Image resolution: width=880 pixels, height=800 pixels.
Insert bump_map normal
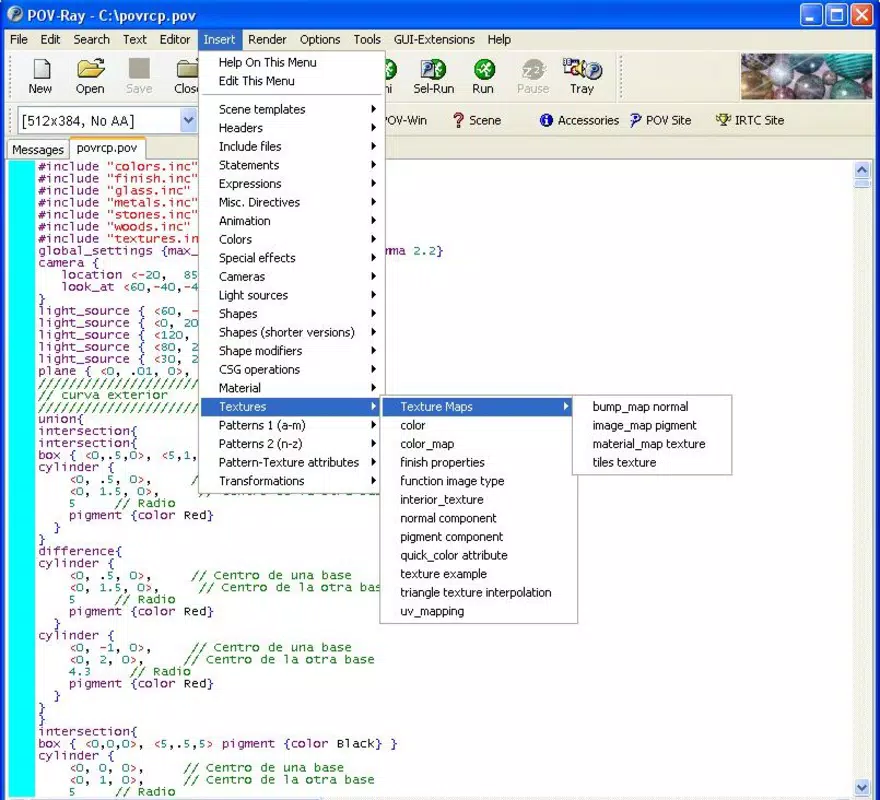[x=652, y=406]
